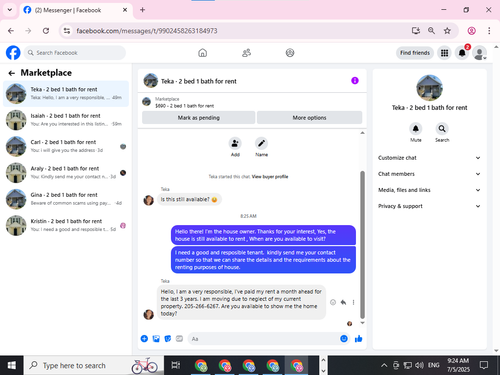Image resolution: width=500 pixels, height=375 pixels.
Task: Click the chat message scrollbar
Action: pos(362,245)
